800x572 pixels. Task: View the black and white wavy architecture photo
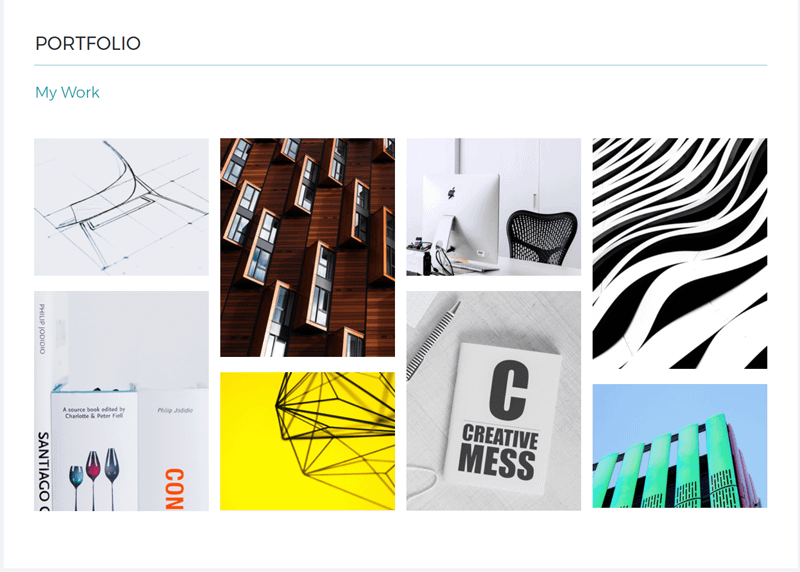pos(680,253)
